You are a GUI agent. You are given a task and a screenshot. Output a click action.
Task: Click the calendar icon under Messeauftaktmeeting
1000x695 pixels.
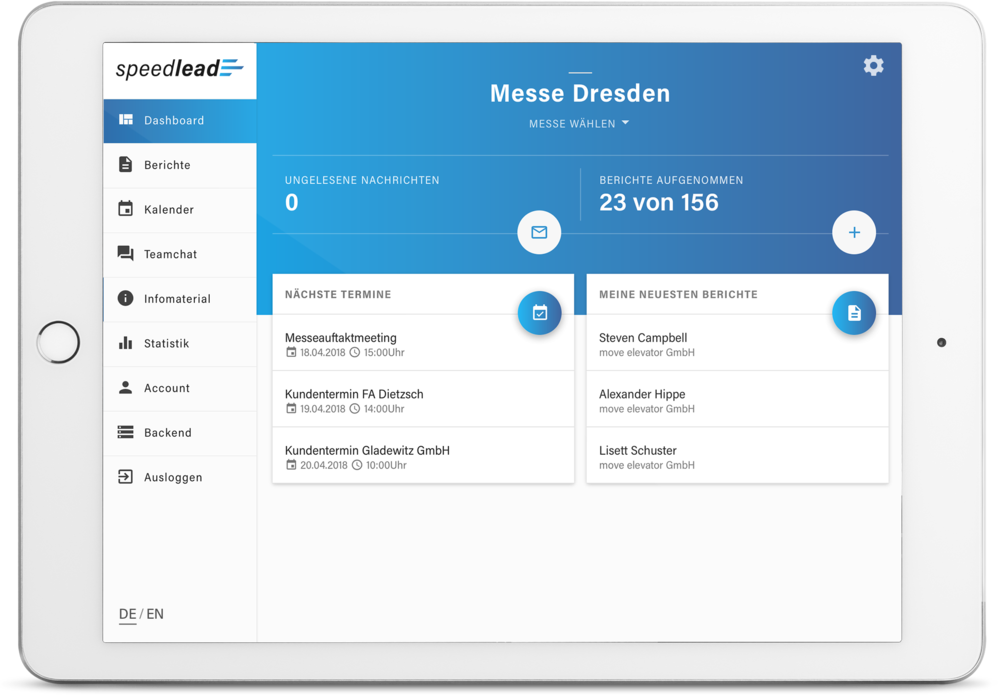(x=291, y=353)
